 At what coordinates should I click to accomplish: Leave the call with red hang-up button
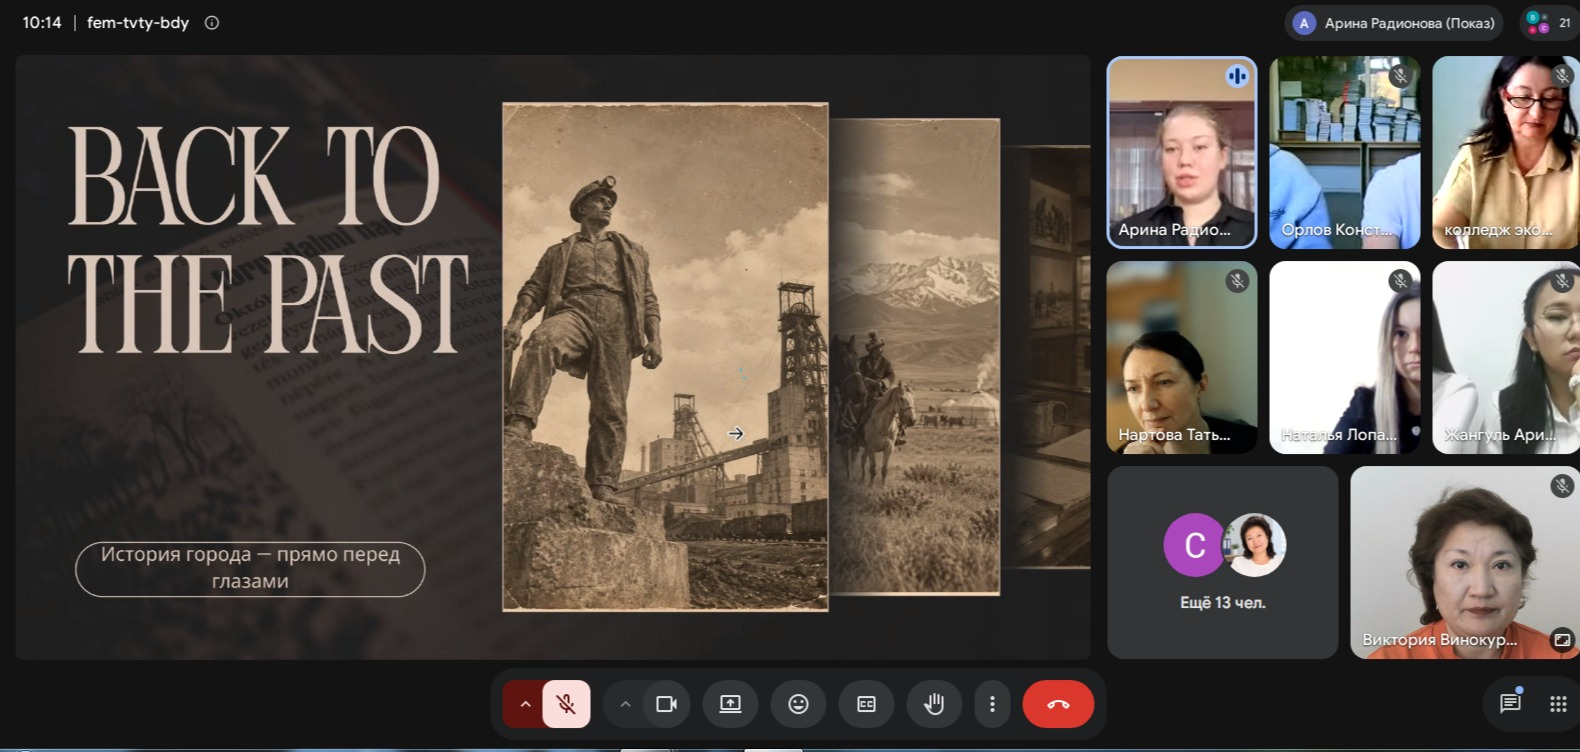(x=1058, y=704)
